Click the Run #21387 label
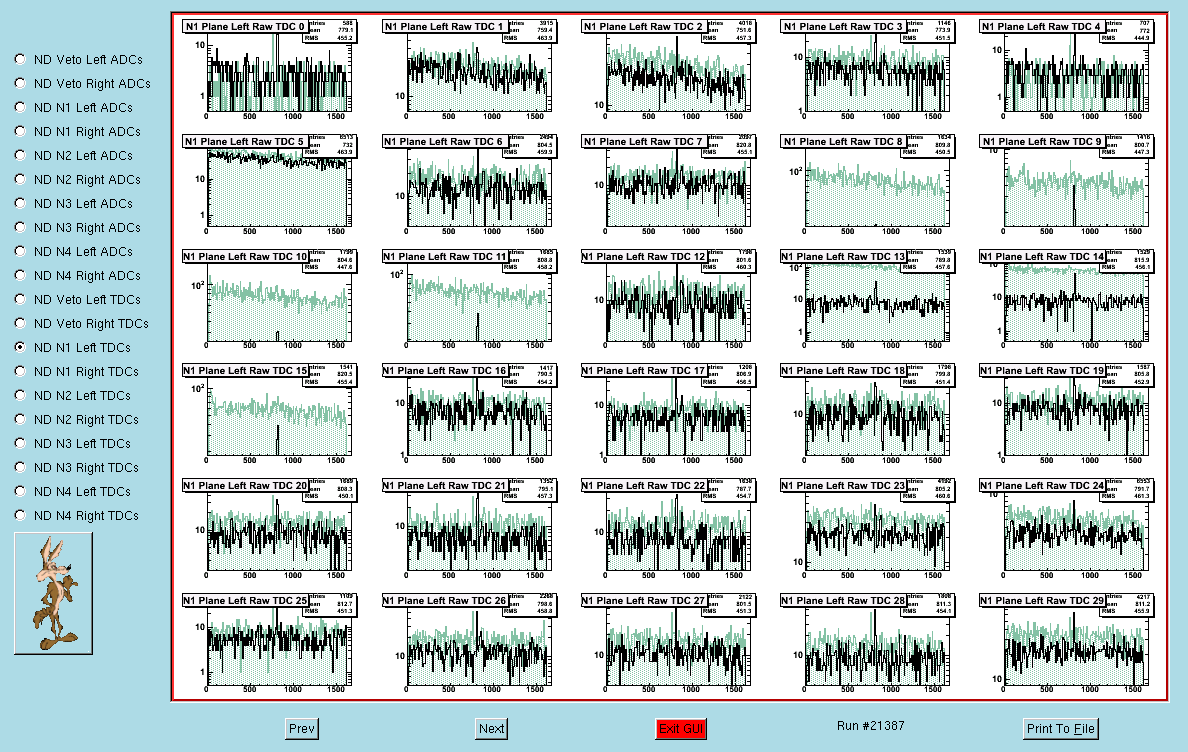This screenshot has height=752, width=1188. (x=871, y=725)
